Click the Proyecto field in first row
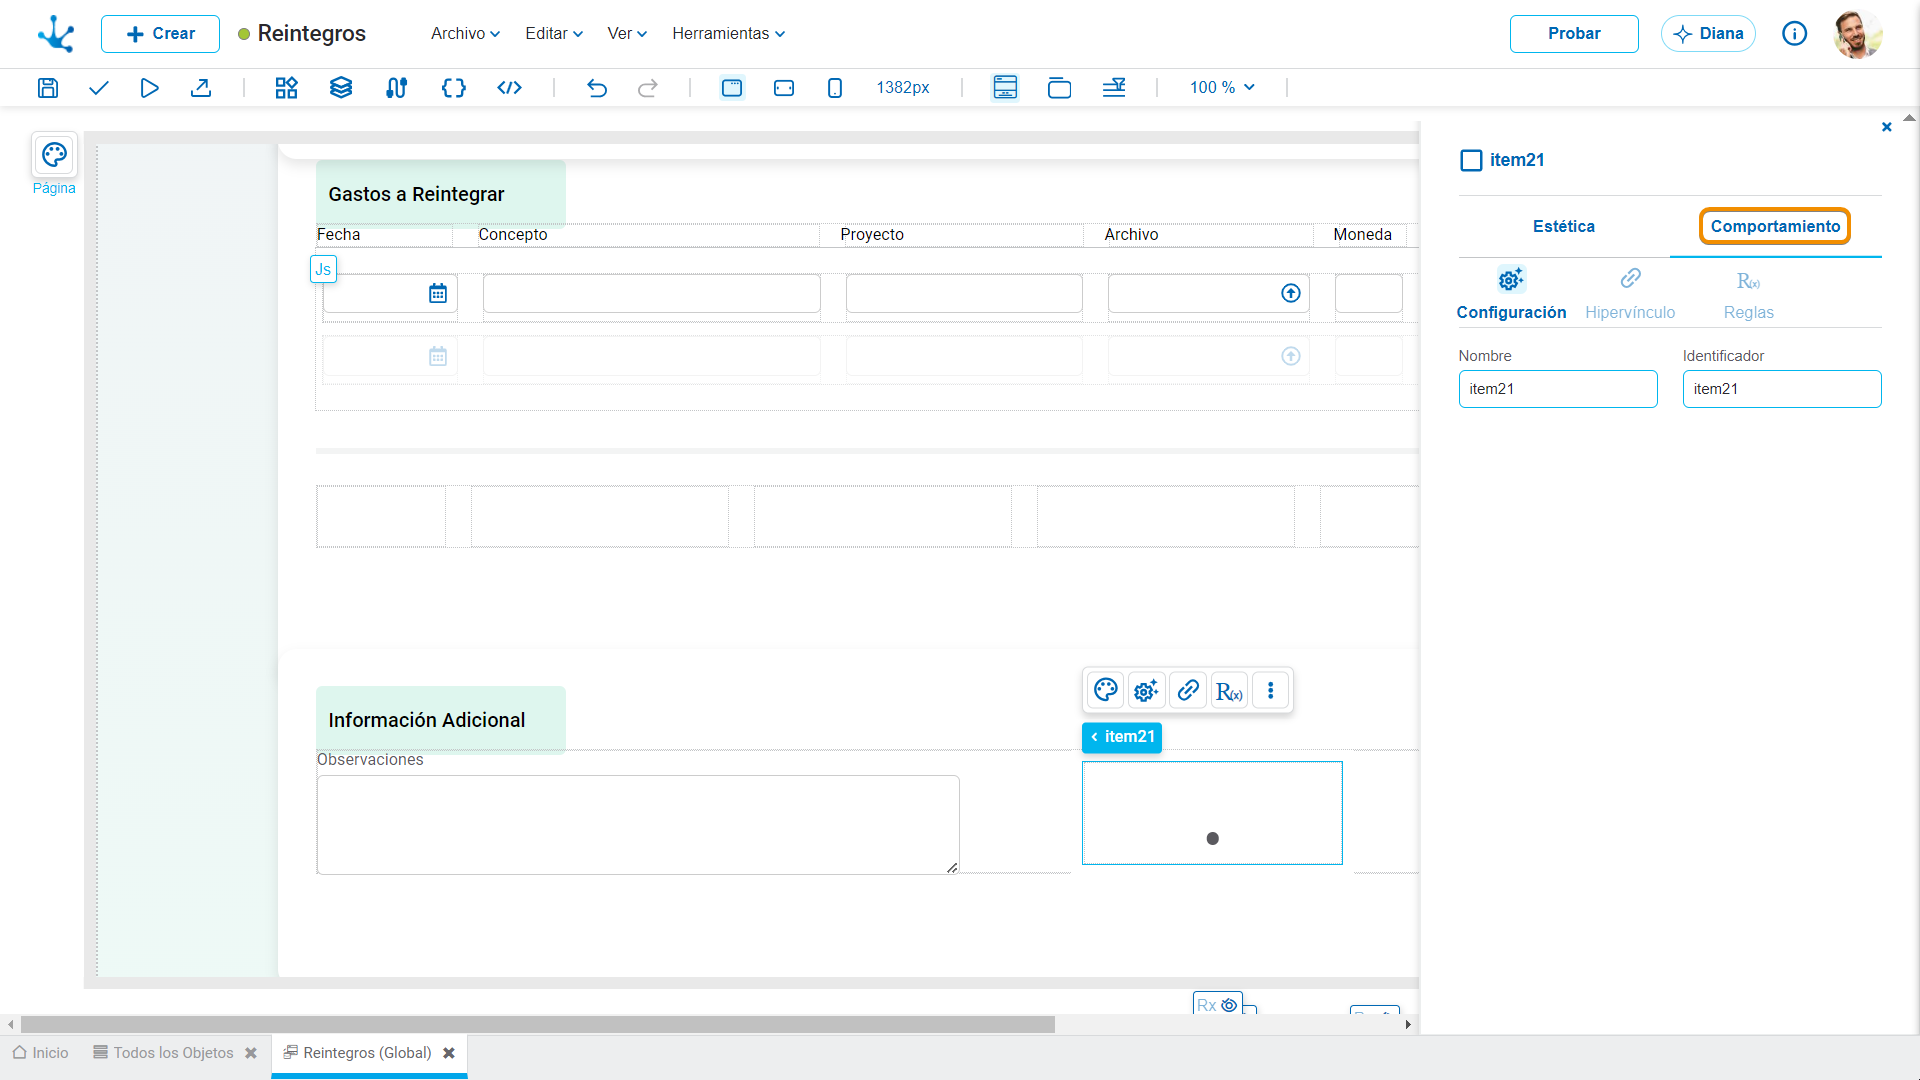 tap(964, 293)
